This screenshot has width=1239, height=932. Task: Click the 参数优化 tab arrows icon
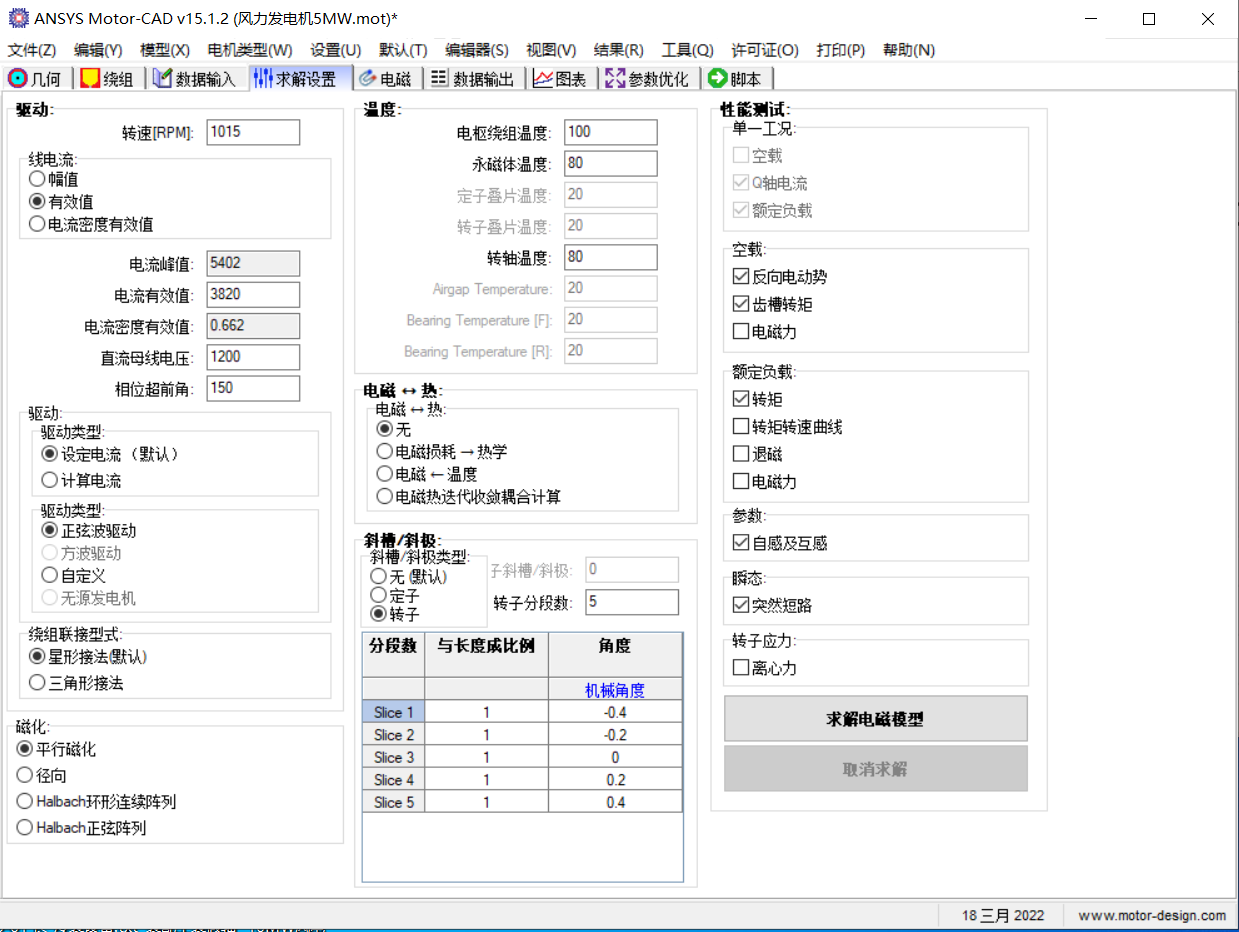pyautogui.click(x=615, y=79)
